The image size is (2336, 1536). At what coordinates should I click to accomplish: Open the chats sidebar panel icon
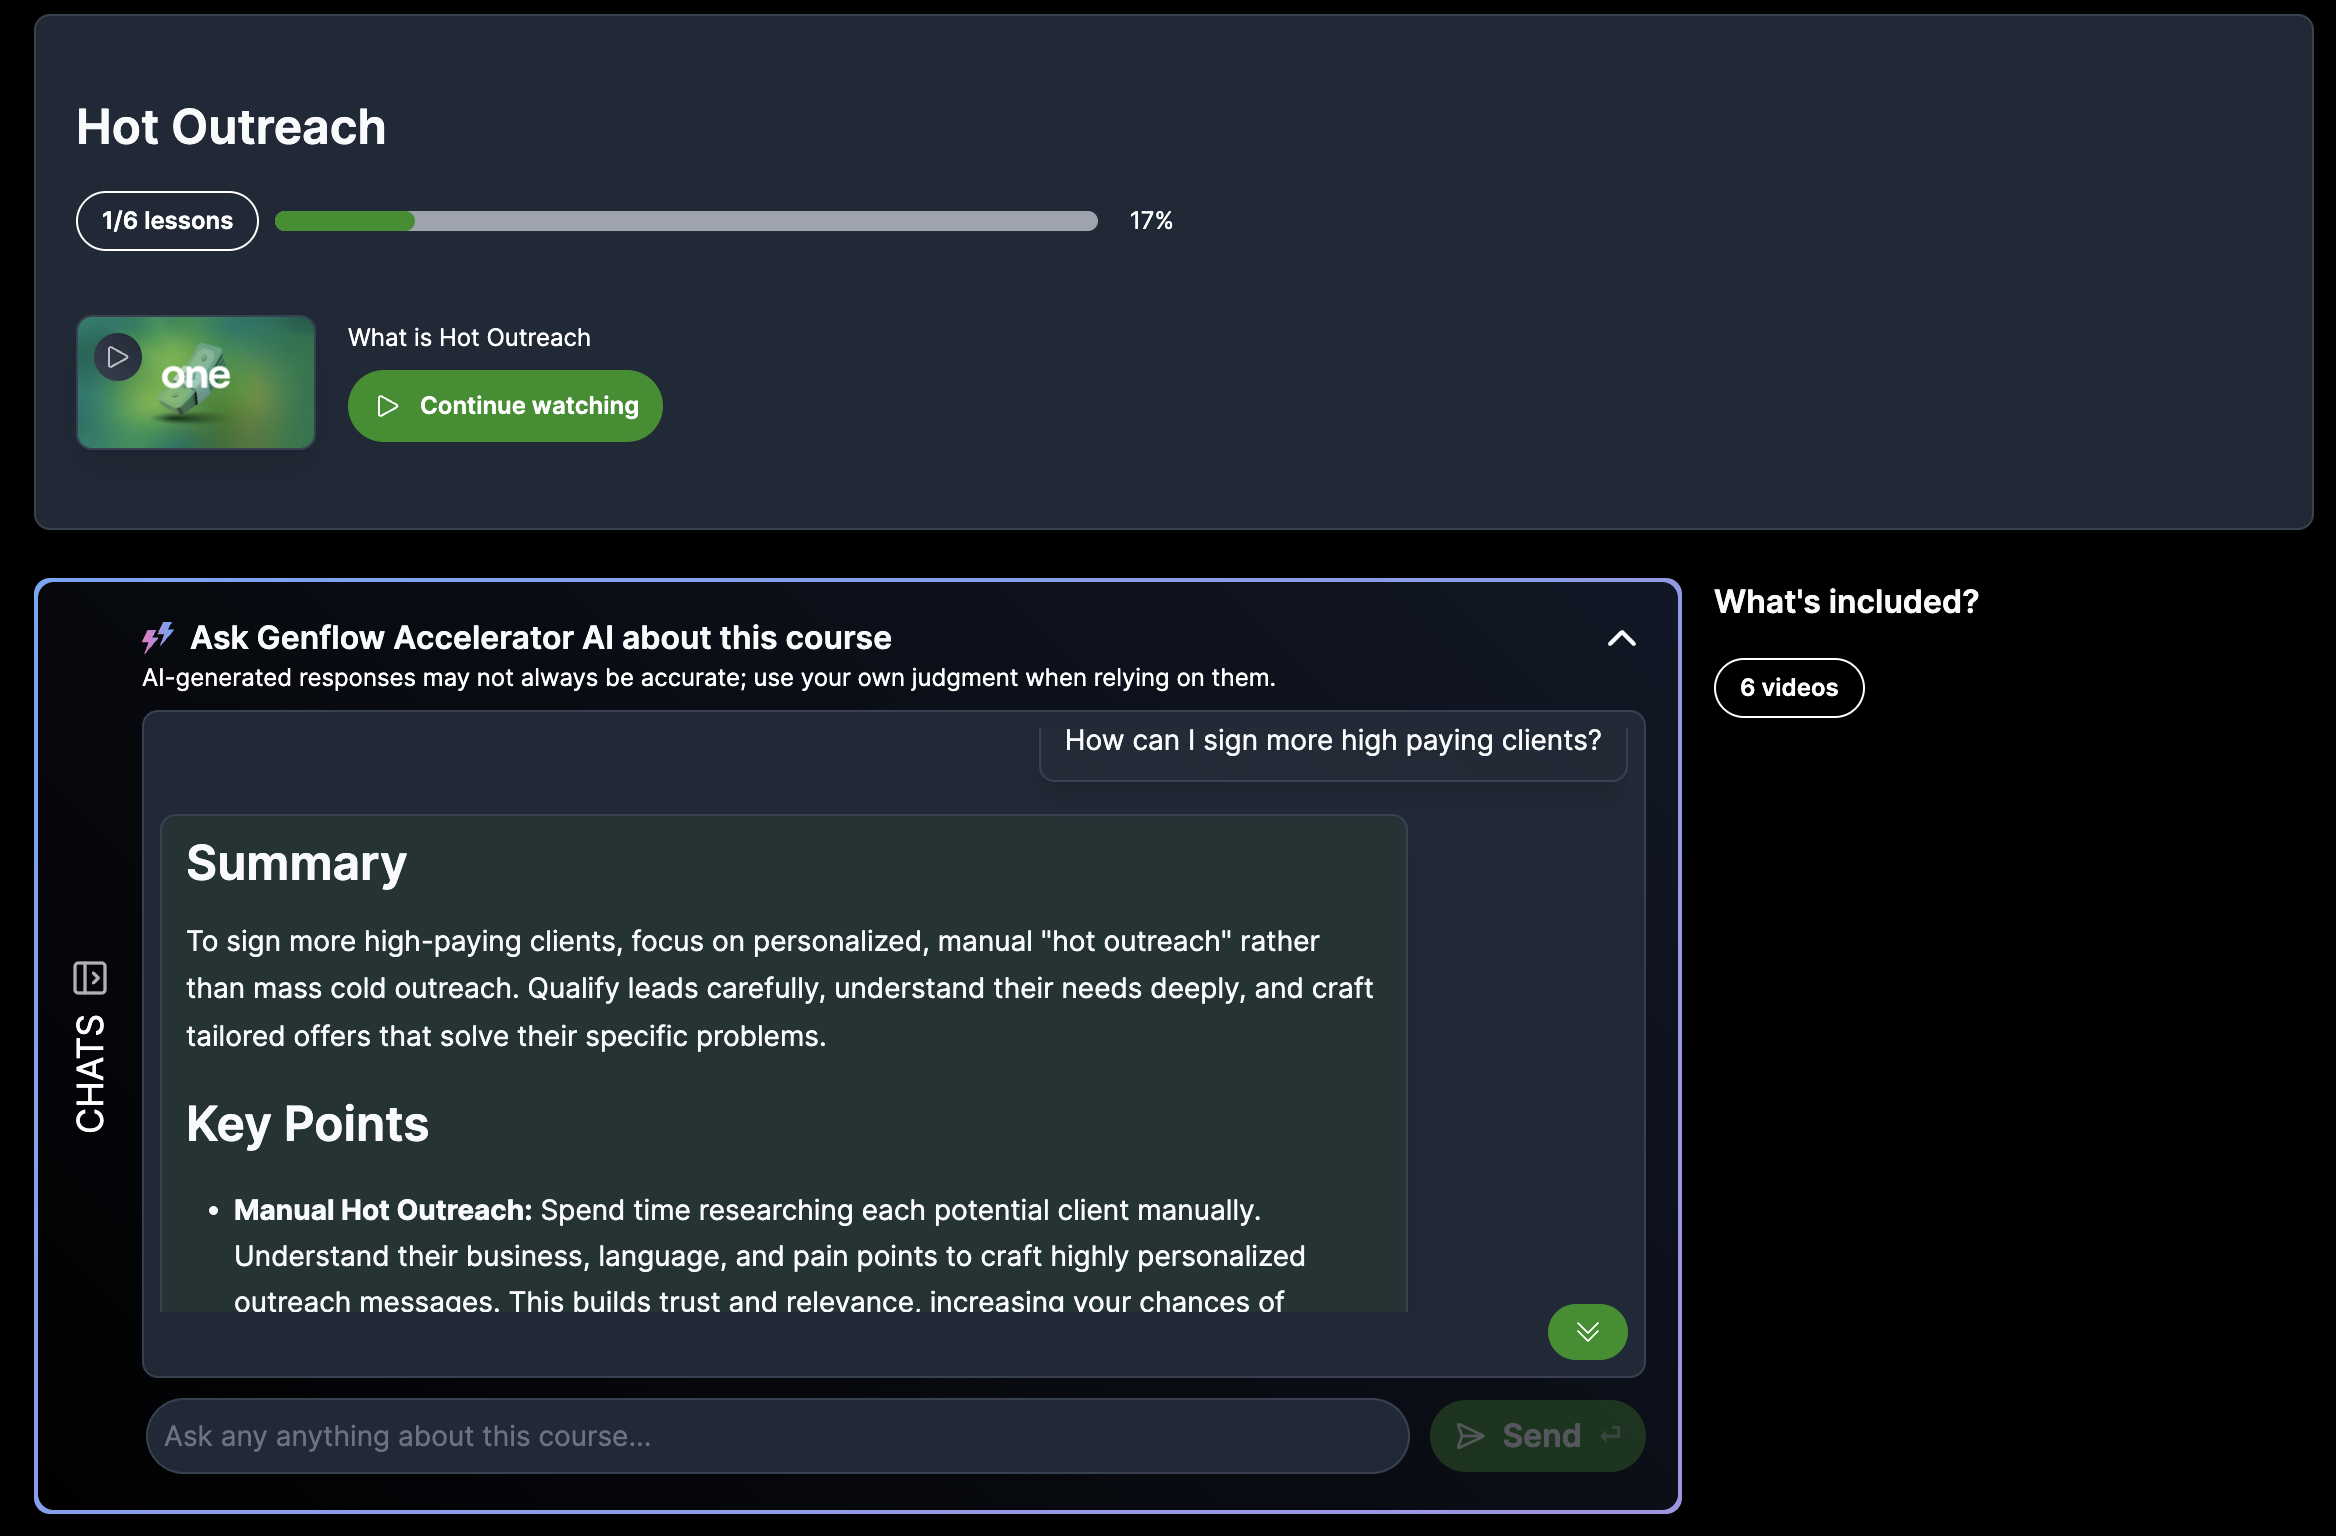(90, 977)
